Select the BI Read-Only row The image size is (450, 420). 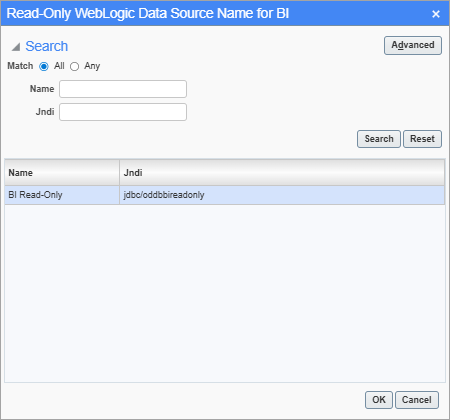(x=225, y=195)
